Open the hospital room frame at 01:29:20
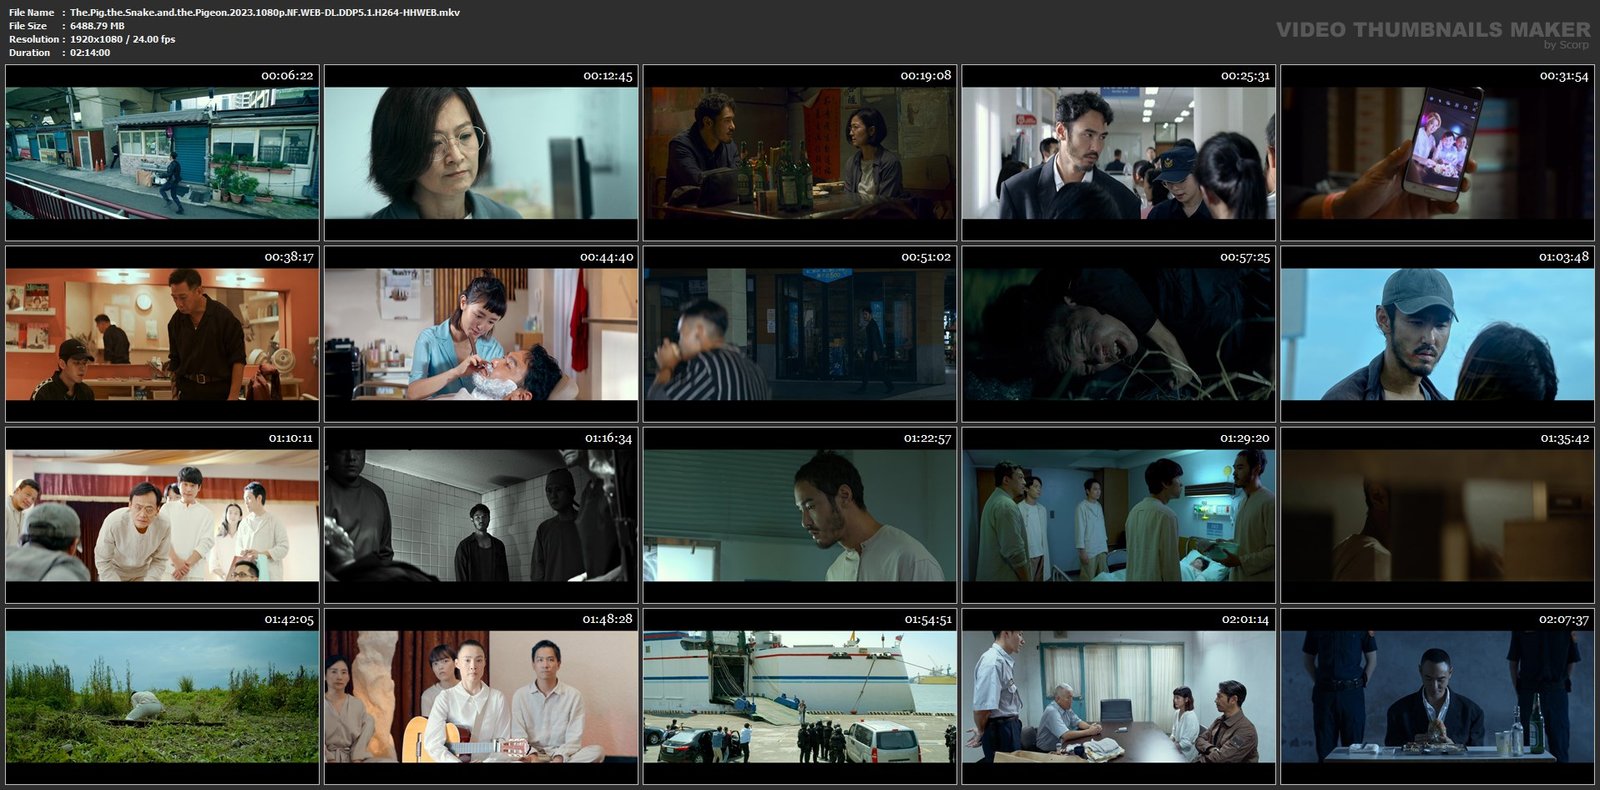Viewport: 1600px width, 790px height. click(1119, 515)
